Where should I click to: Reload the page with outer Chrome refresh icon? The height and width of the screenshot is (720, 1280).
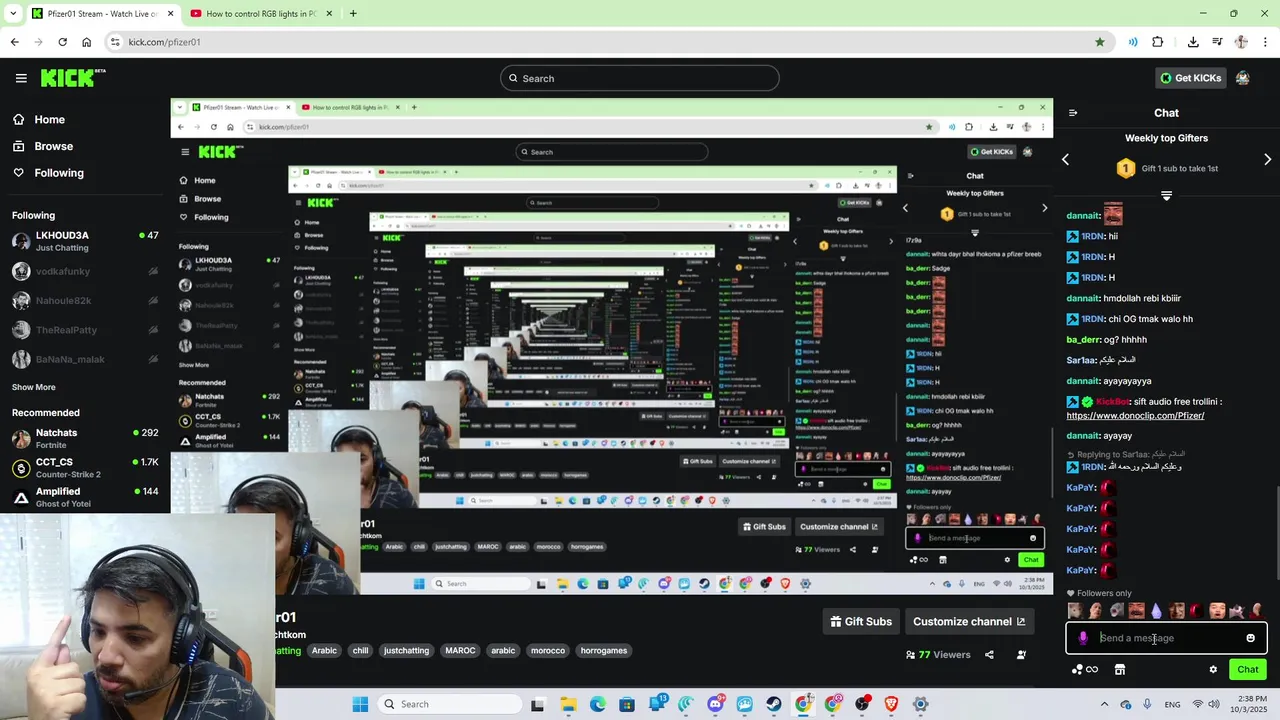(62, 42)
